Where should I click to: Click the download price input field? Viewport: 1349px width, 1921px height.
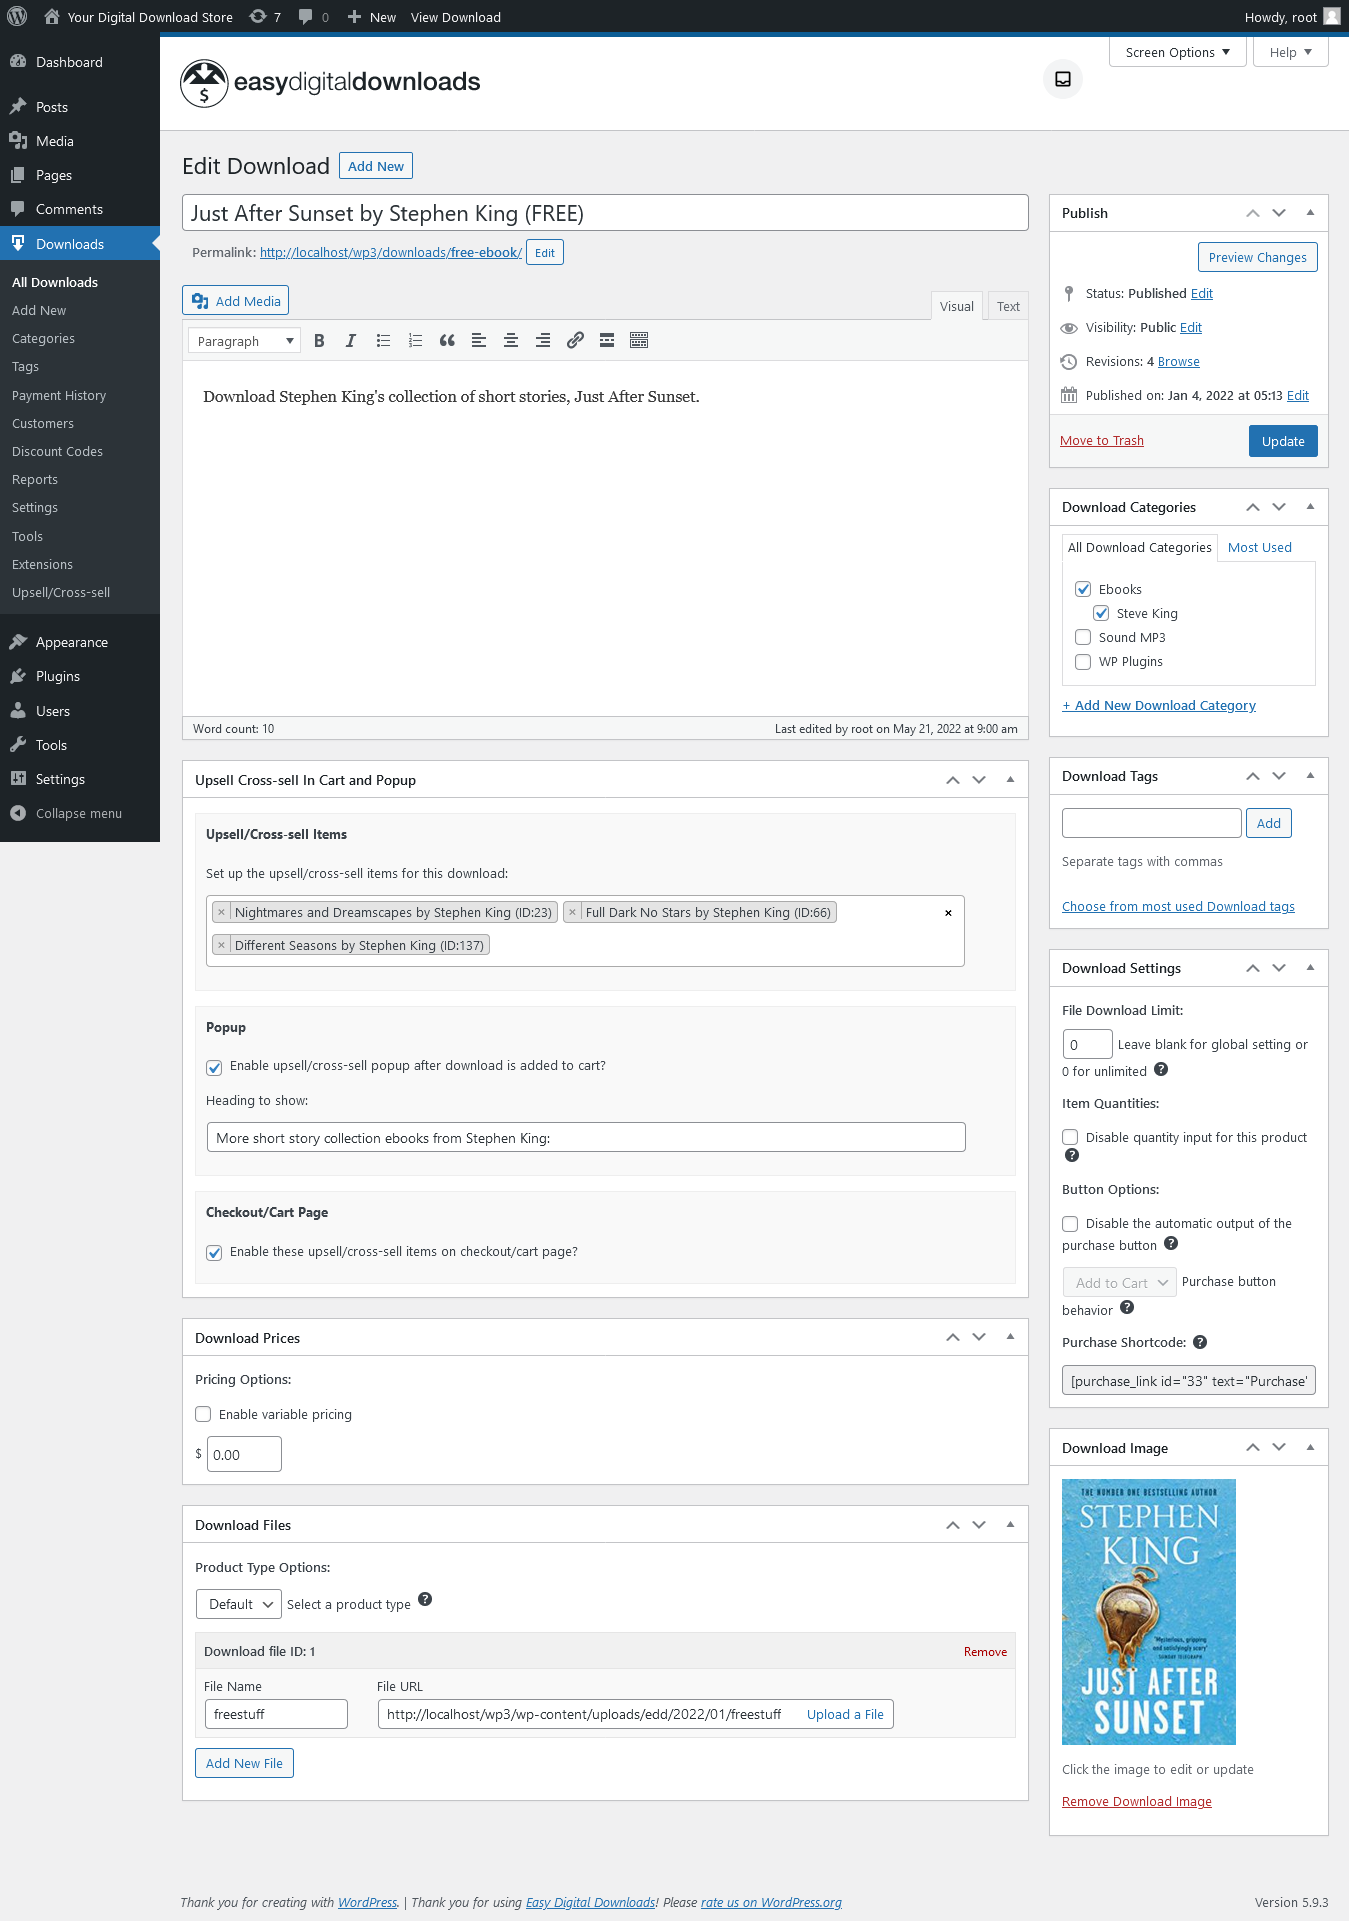244,1454
